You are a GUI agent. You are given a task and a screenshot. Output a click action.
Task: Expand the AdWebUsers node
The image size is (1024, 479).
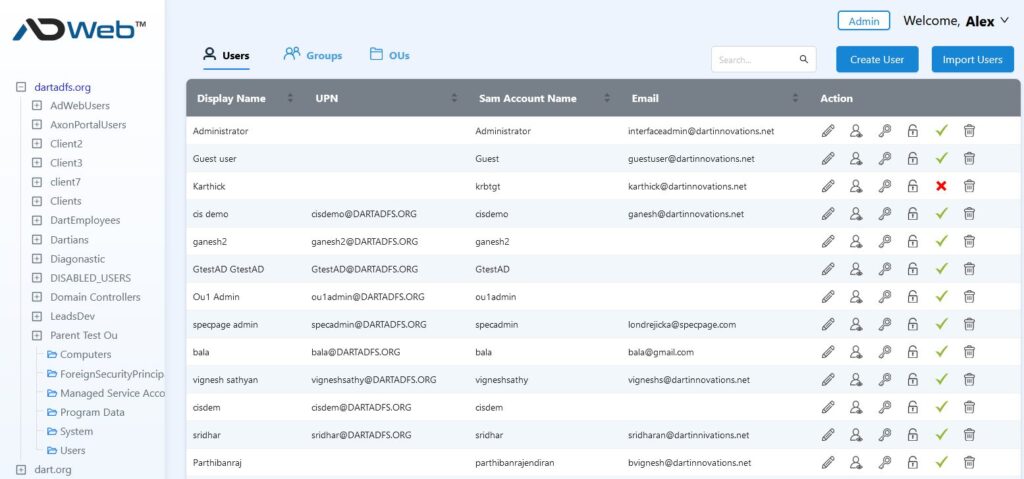point(37,106)
